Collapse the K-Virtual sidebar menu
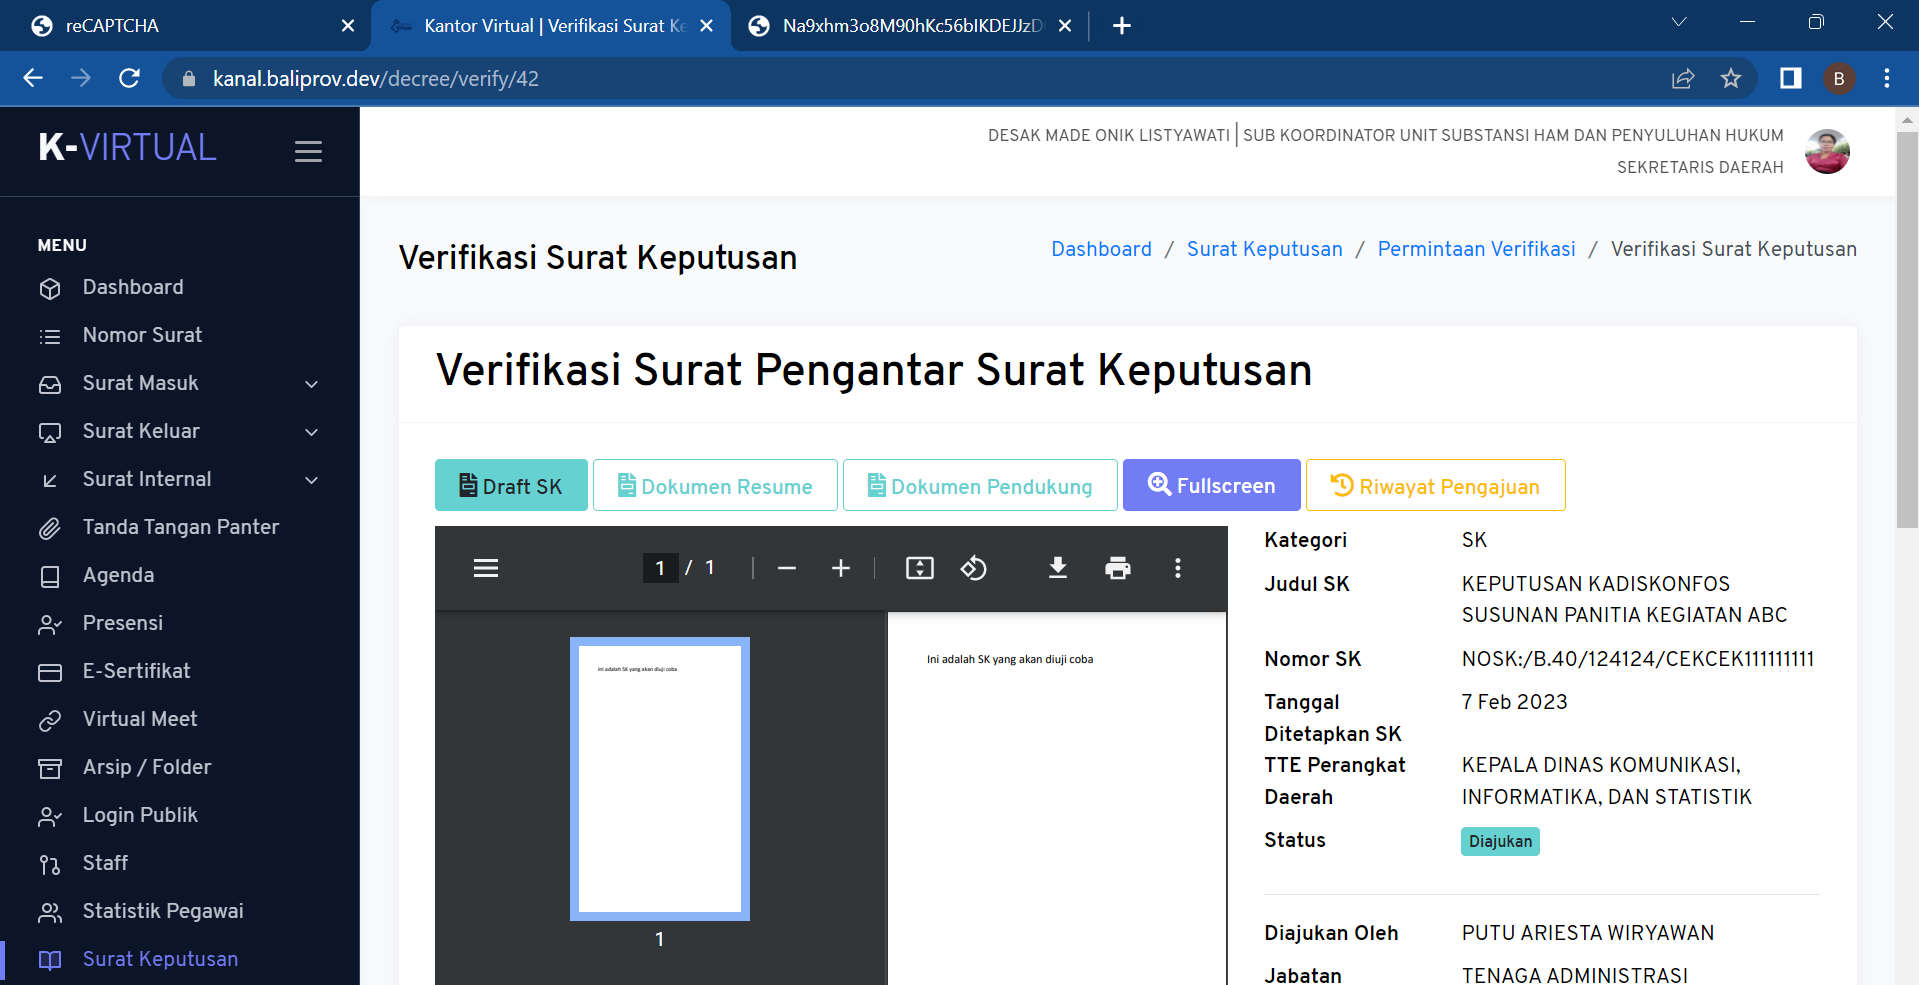The width and height of the screenshot is (1919, 985). [308, 151]
